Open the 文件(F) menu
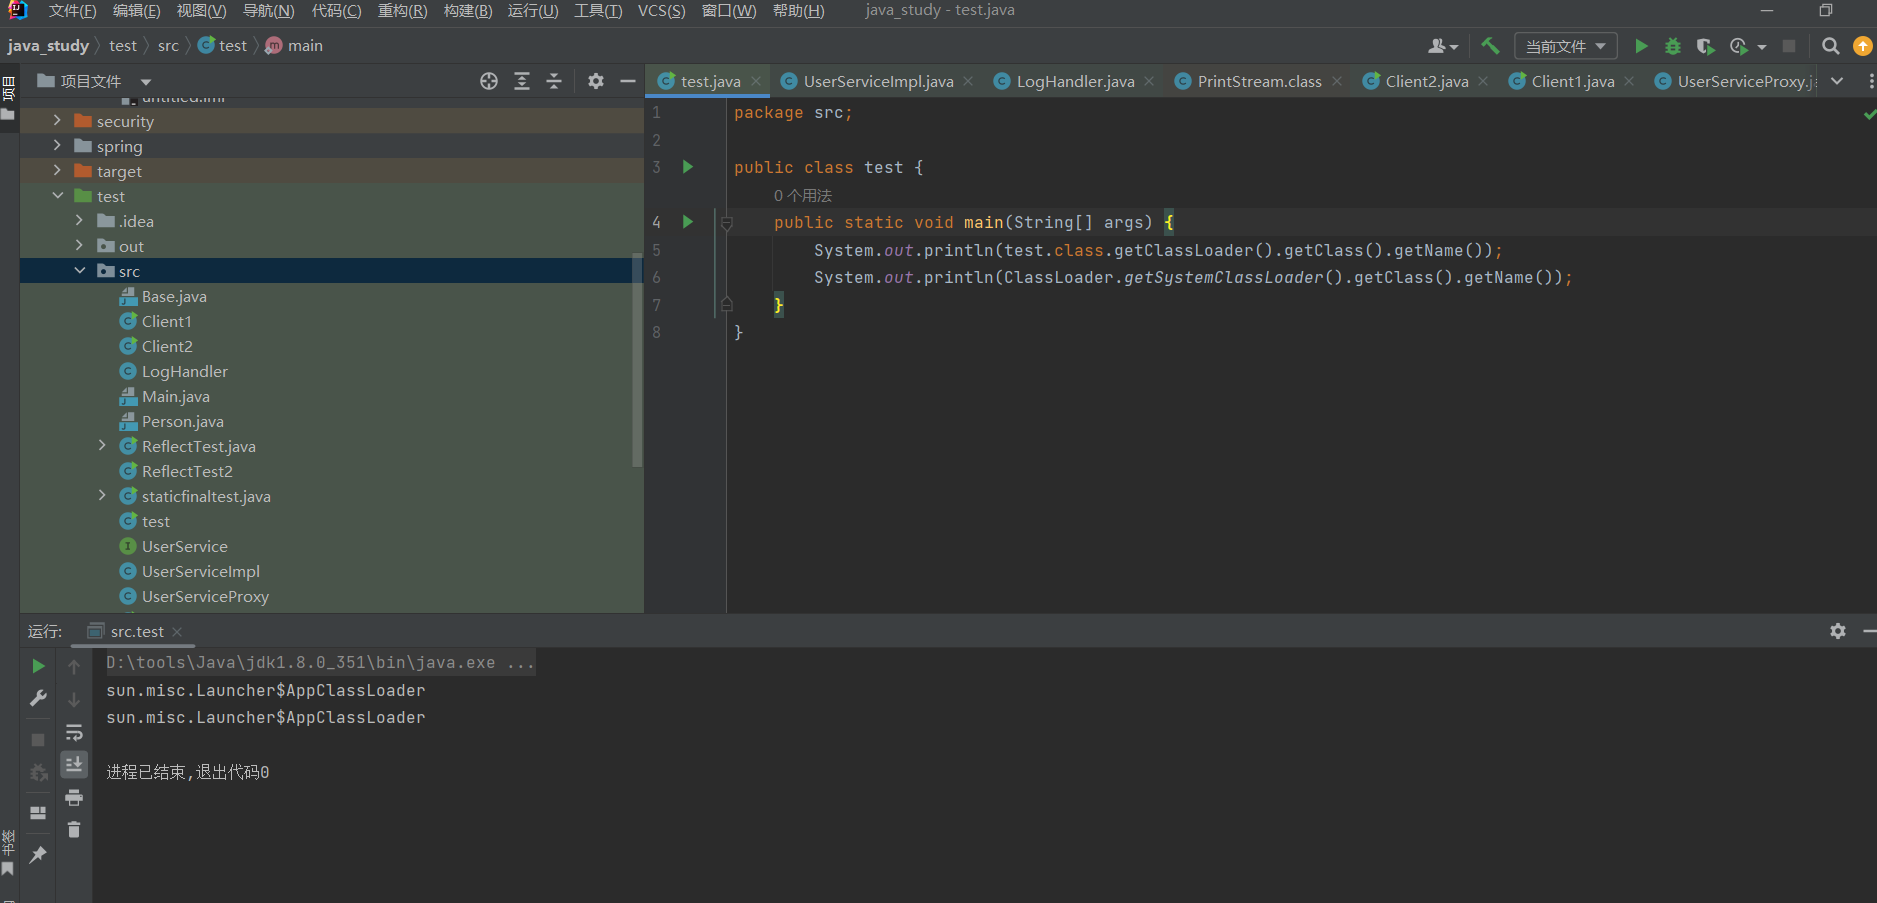Viewport: 1877px width, 903px height. pos(72,11)
